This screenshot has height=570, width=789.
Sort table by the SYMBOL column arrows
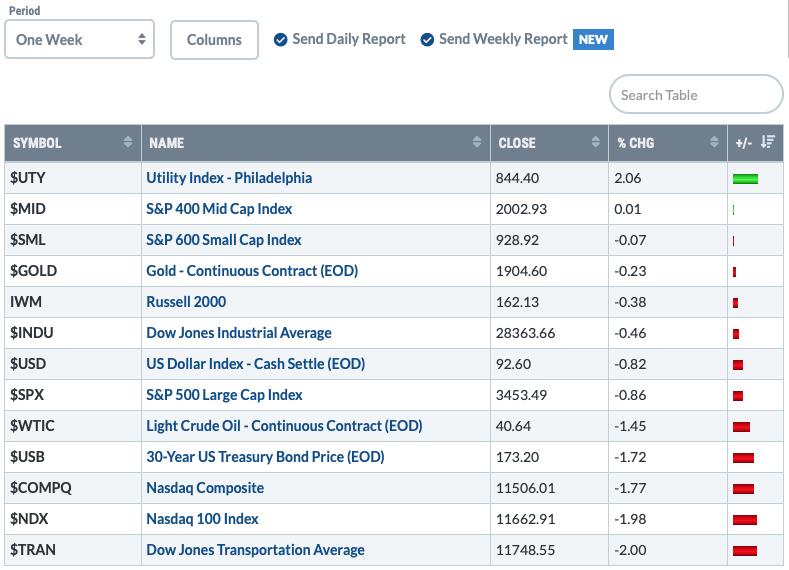tap(128, 142)
